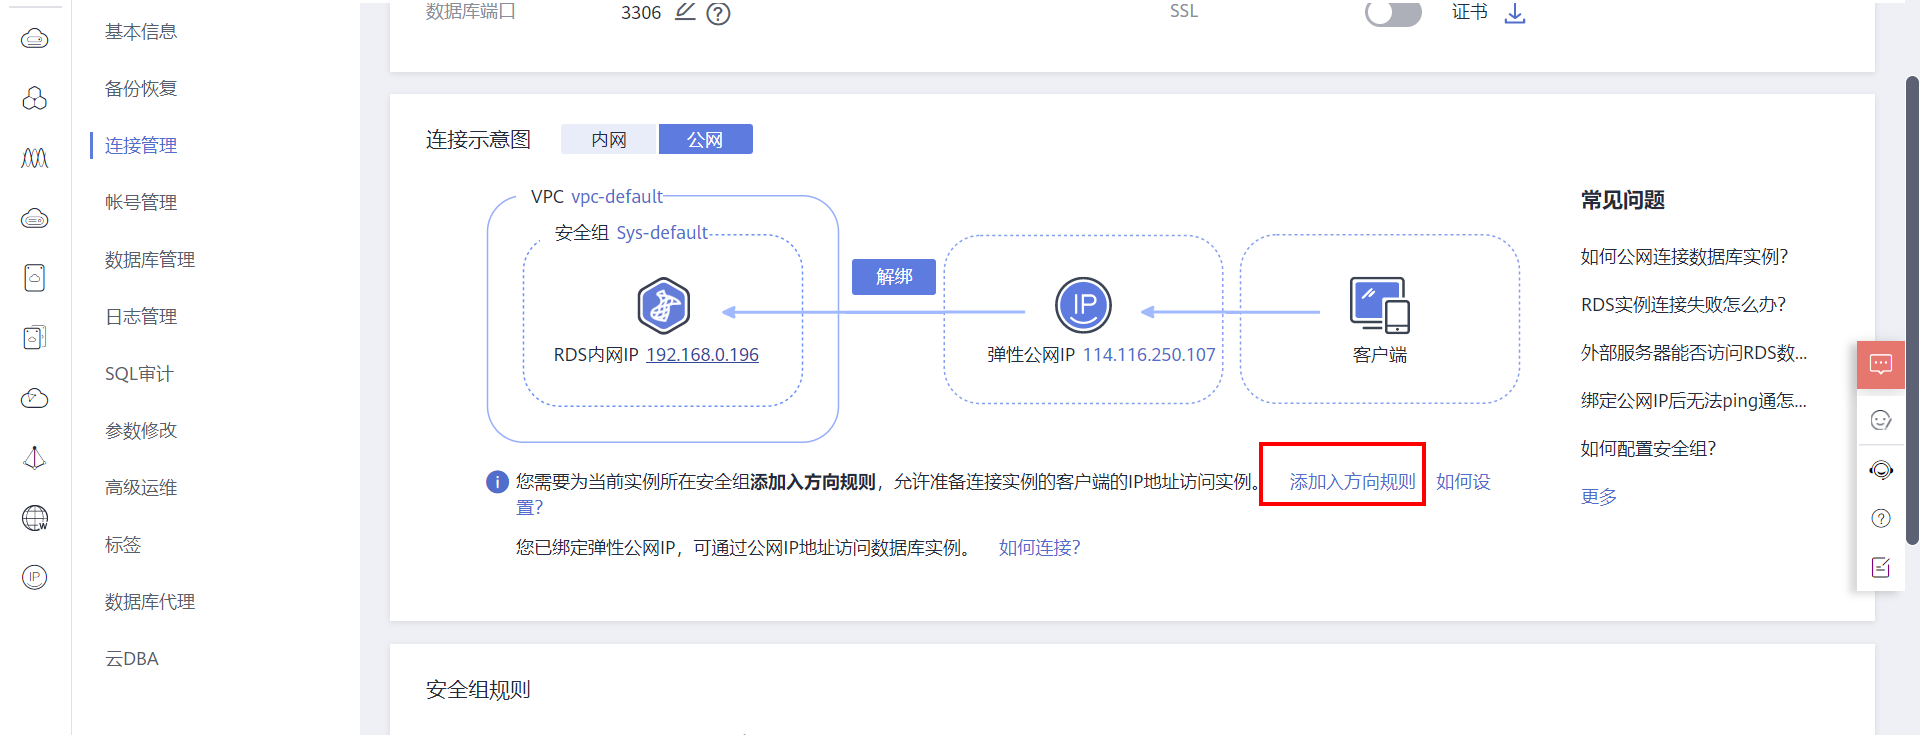Click the elastic public IP 114.116.250.107
This screenshot has height=735, width=1920.
coord(1149,355)
